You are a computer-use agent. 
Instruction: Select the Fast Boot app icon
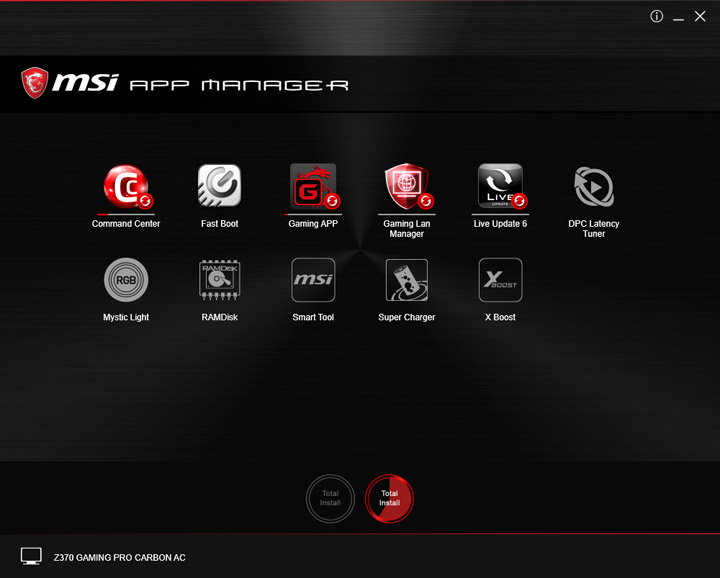[219, 185]
